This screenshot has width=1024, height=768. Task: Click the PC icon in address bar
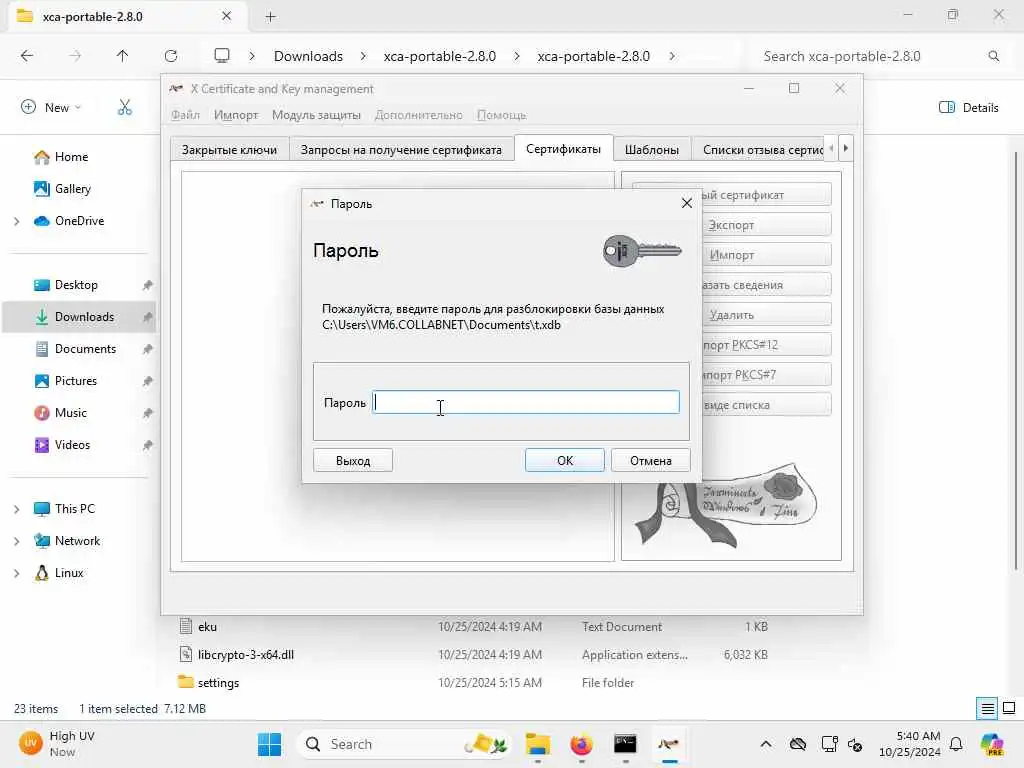tap(222, 56)
